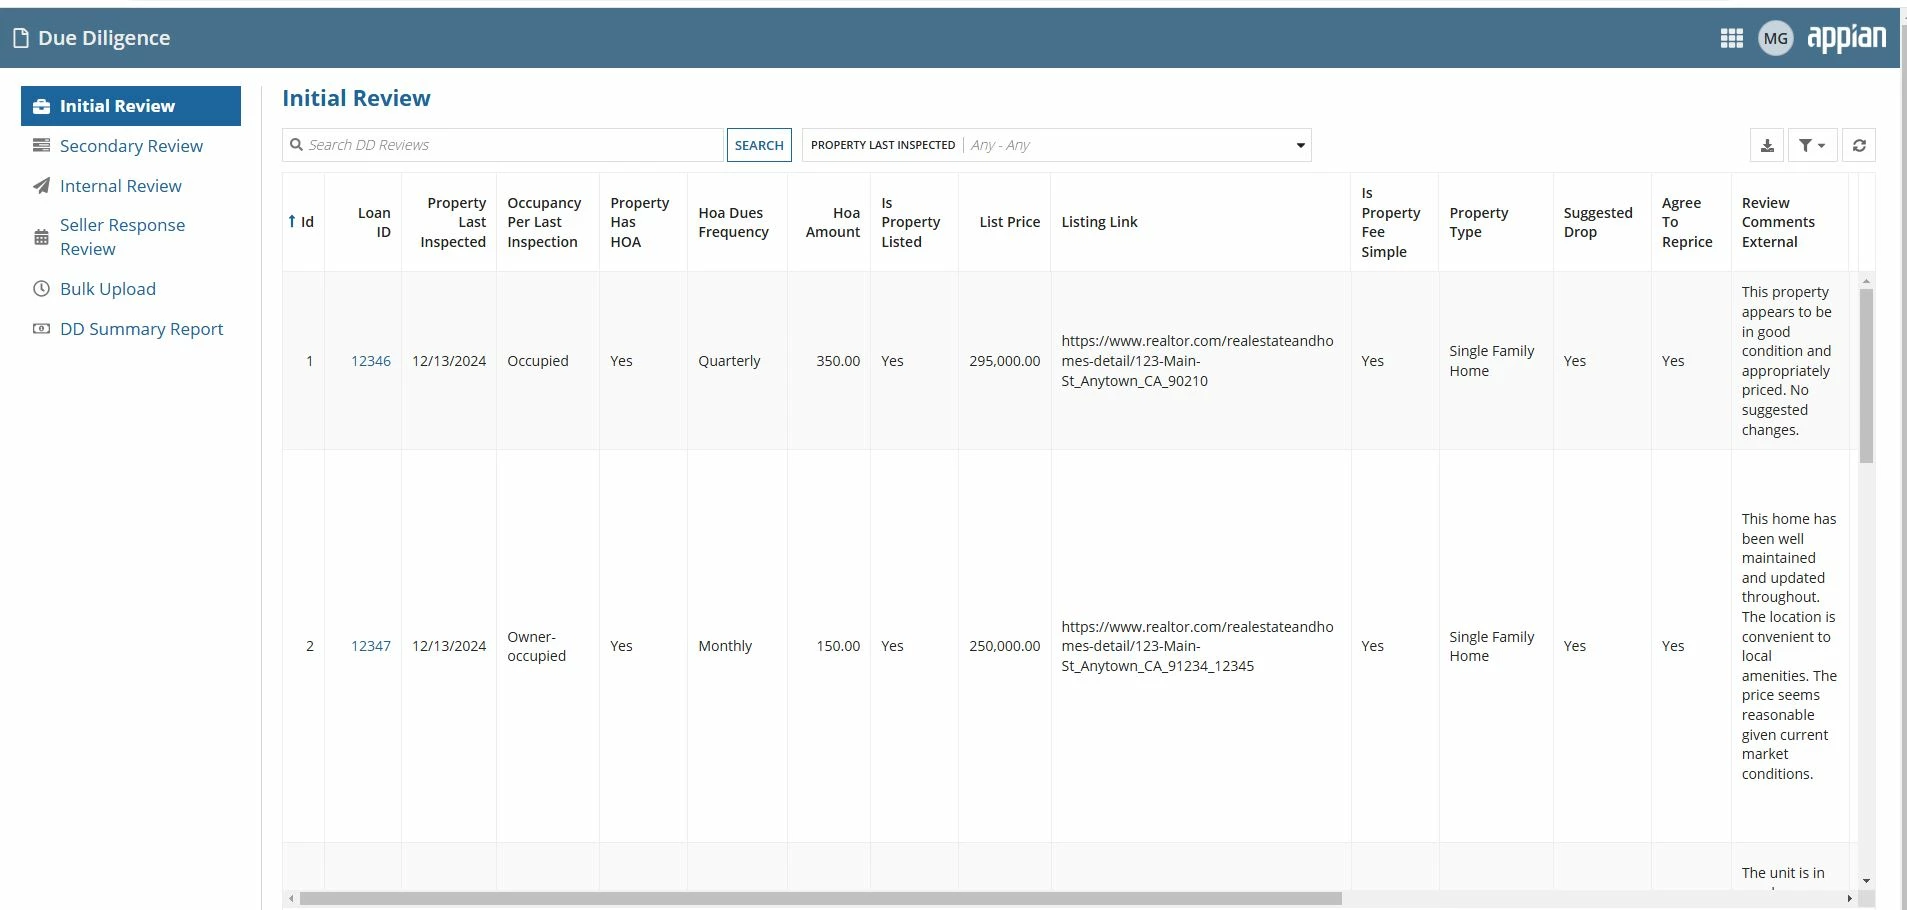Click the SEARCH button
The height and width of the screenshot is (910, 1907).
pyautogui.click(x=759, y=145)
